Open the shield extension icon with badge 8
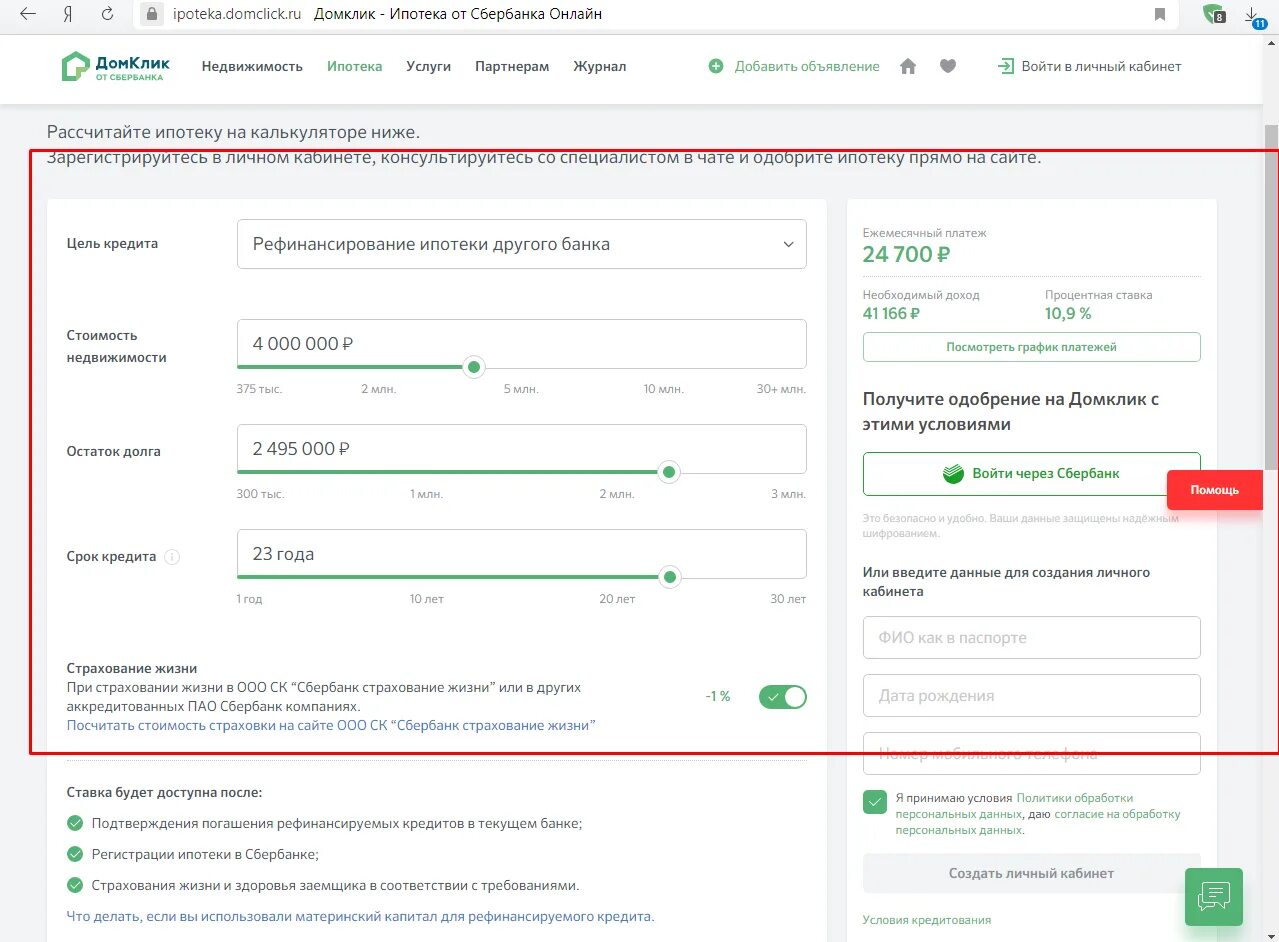 click(1214, 14)
